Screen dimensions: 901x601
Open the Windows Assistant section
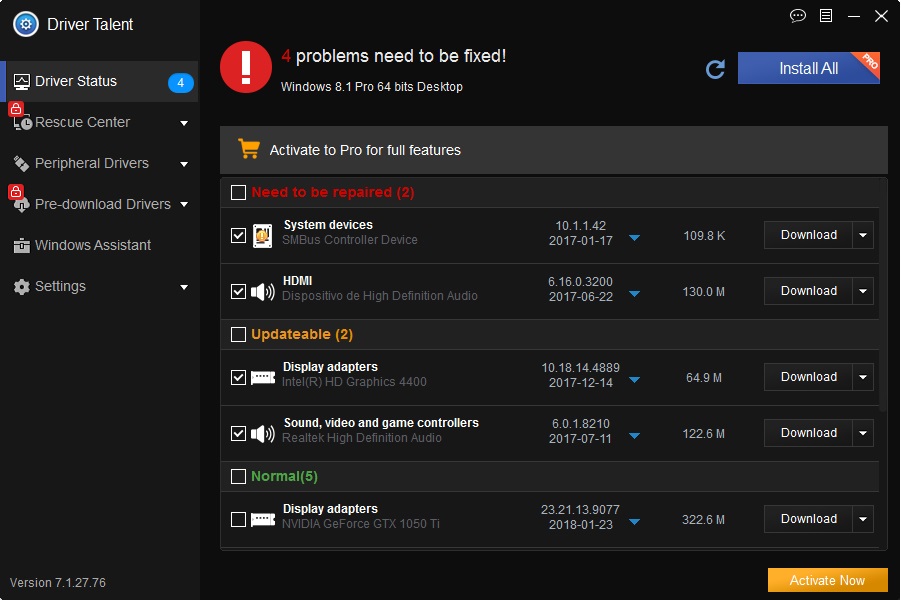[92, 245]
